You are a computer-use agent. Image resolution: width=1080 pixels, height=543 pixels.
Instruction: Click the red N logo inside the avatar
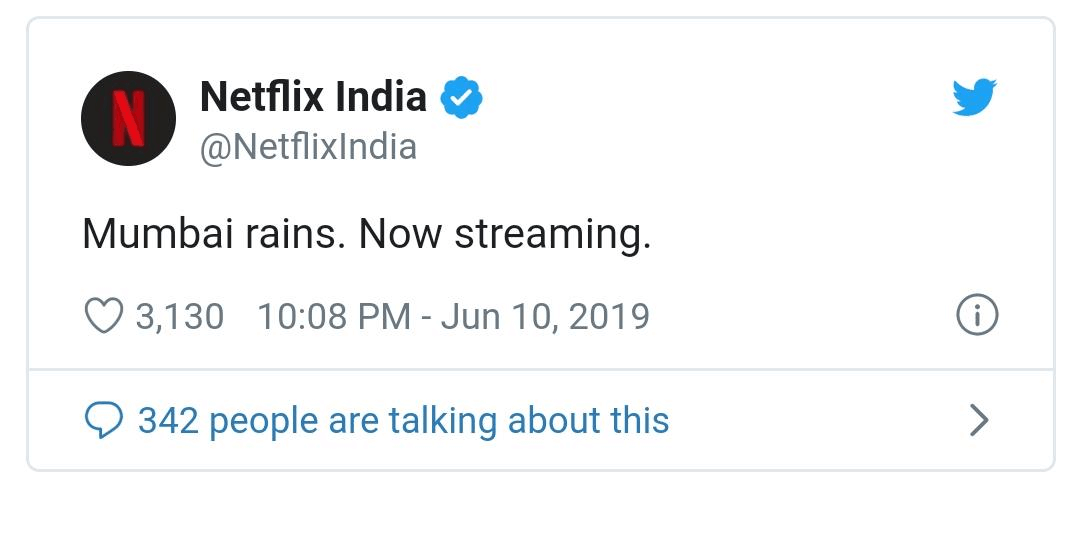tap(128, 119)
